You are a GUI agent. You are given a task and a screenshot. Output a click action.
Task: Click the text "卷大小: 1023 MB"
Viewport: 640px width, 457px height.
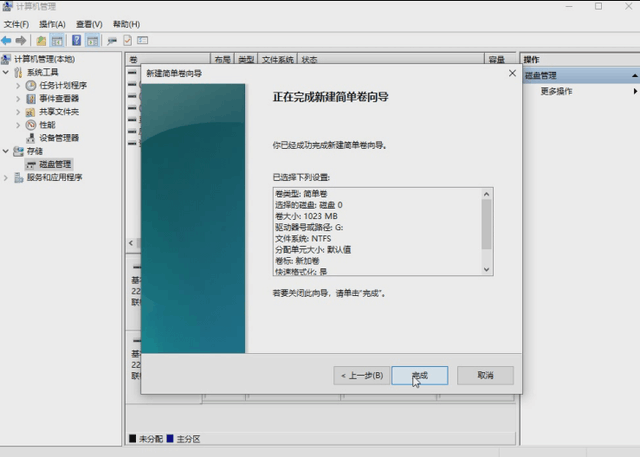pyautogui.click(x=307, y=216)
